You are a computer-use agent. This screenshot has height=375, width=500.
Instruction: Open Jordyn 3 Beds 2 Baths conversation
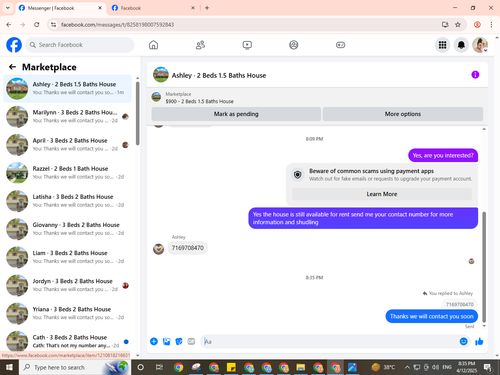pyautogui.click(x=68, y=285)
